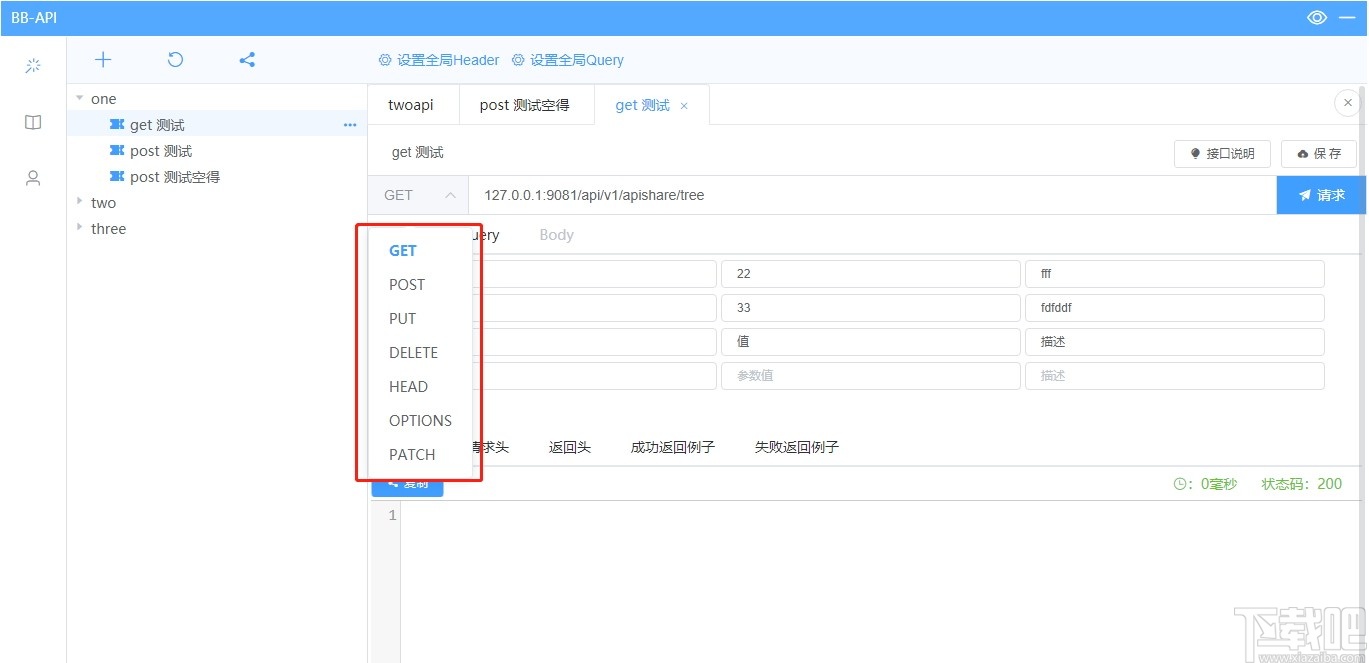This screenshot has height=663, width=1369.
Task: Open the documentation book icon in sidebar
Action: [32, 122]
